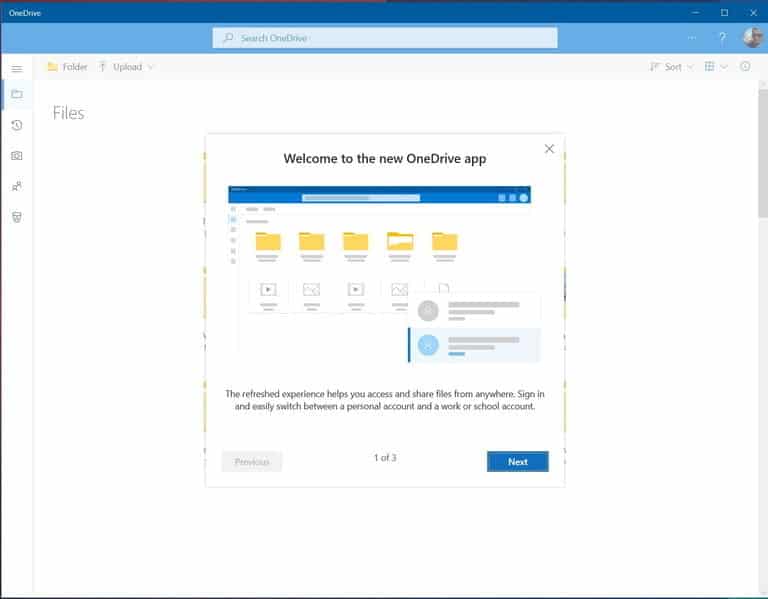Image resolution: width=768 pixels, height=599 pixels.
Task: Click the Upload button
Action: (x=120, y=67)
